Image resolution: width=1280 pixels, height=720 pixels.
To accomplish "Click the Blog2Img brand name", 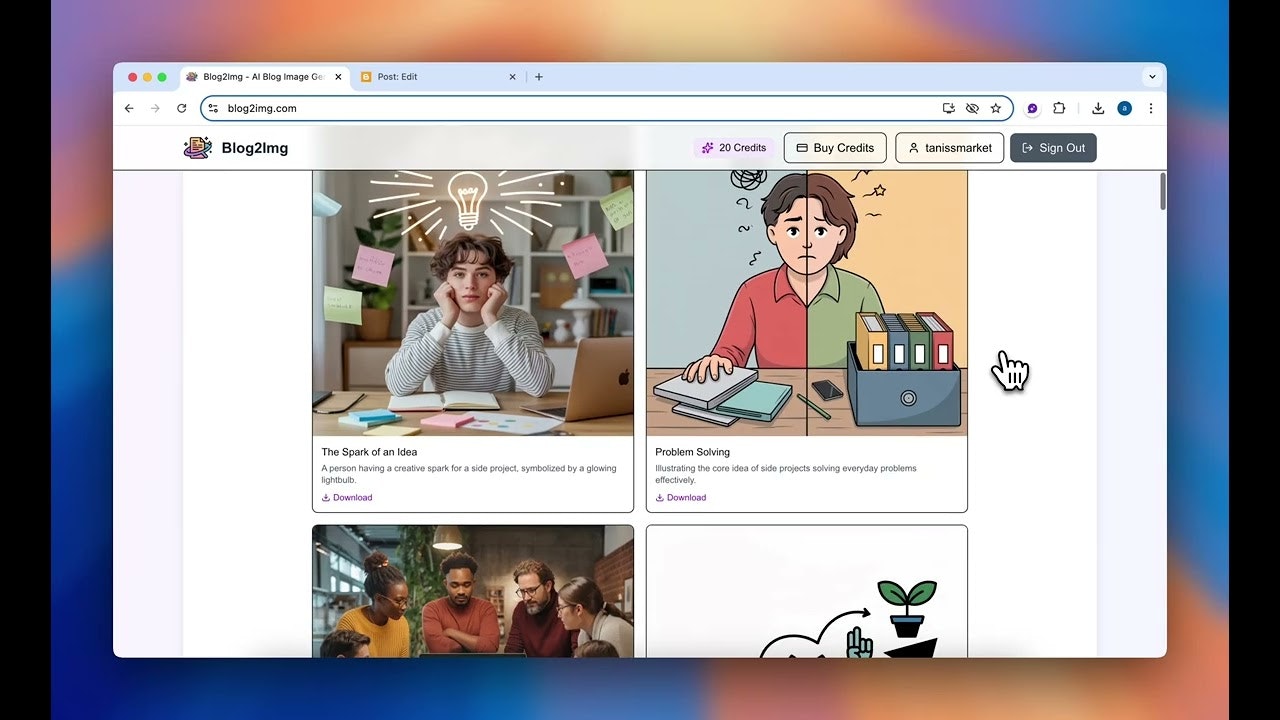I will tap(255, 148).
